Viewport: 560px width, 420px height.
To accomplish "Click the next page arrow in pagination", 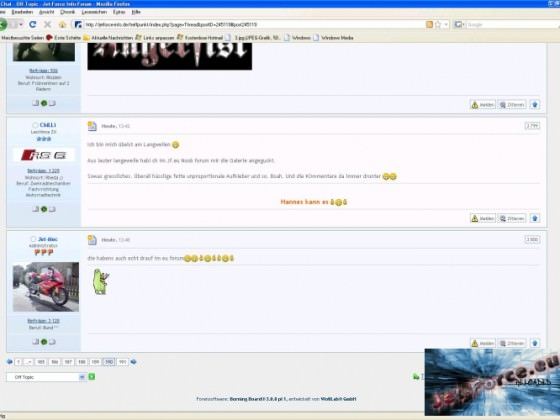I will [x=134, y=362].
